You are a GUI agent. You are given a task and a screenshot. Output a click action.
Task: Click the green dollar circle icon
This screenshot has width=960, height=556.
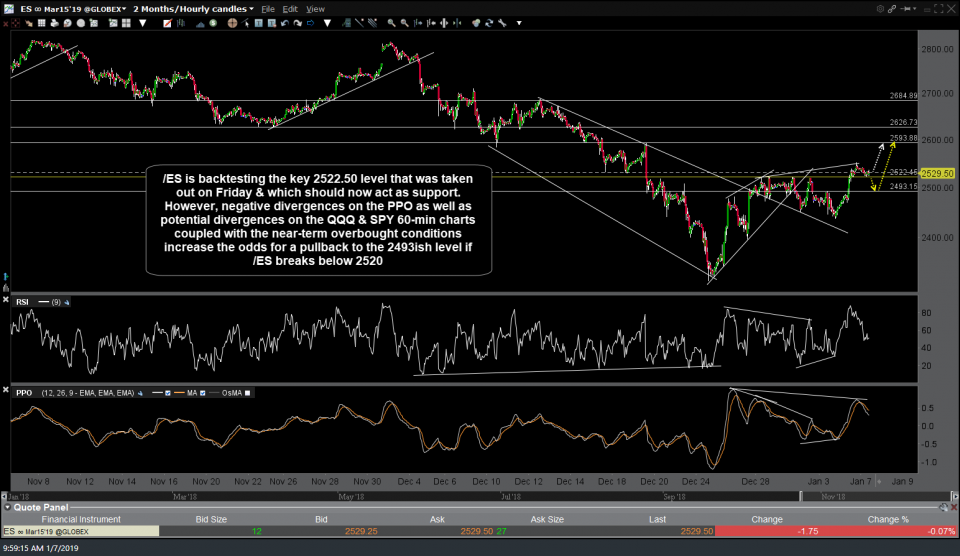pos(213,23)
